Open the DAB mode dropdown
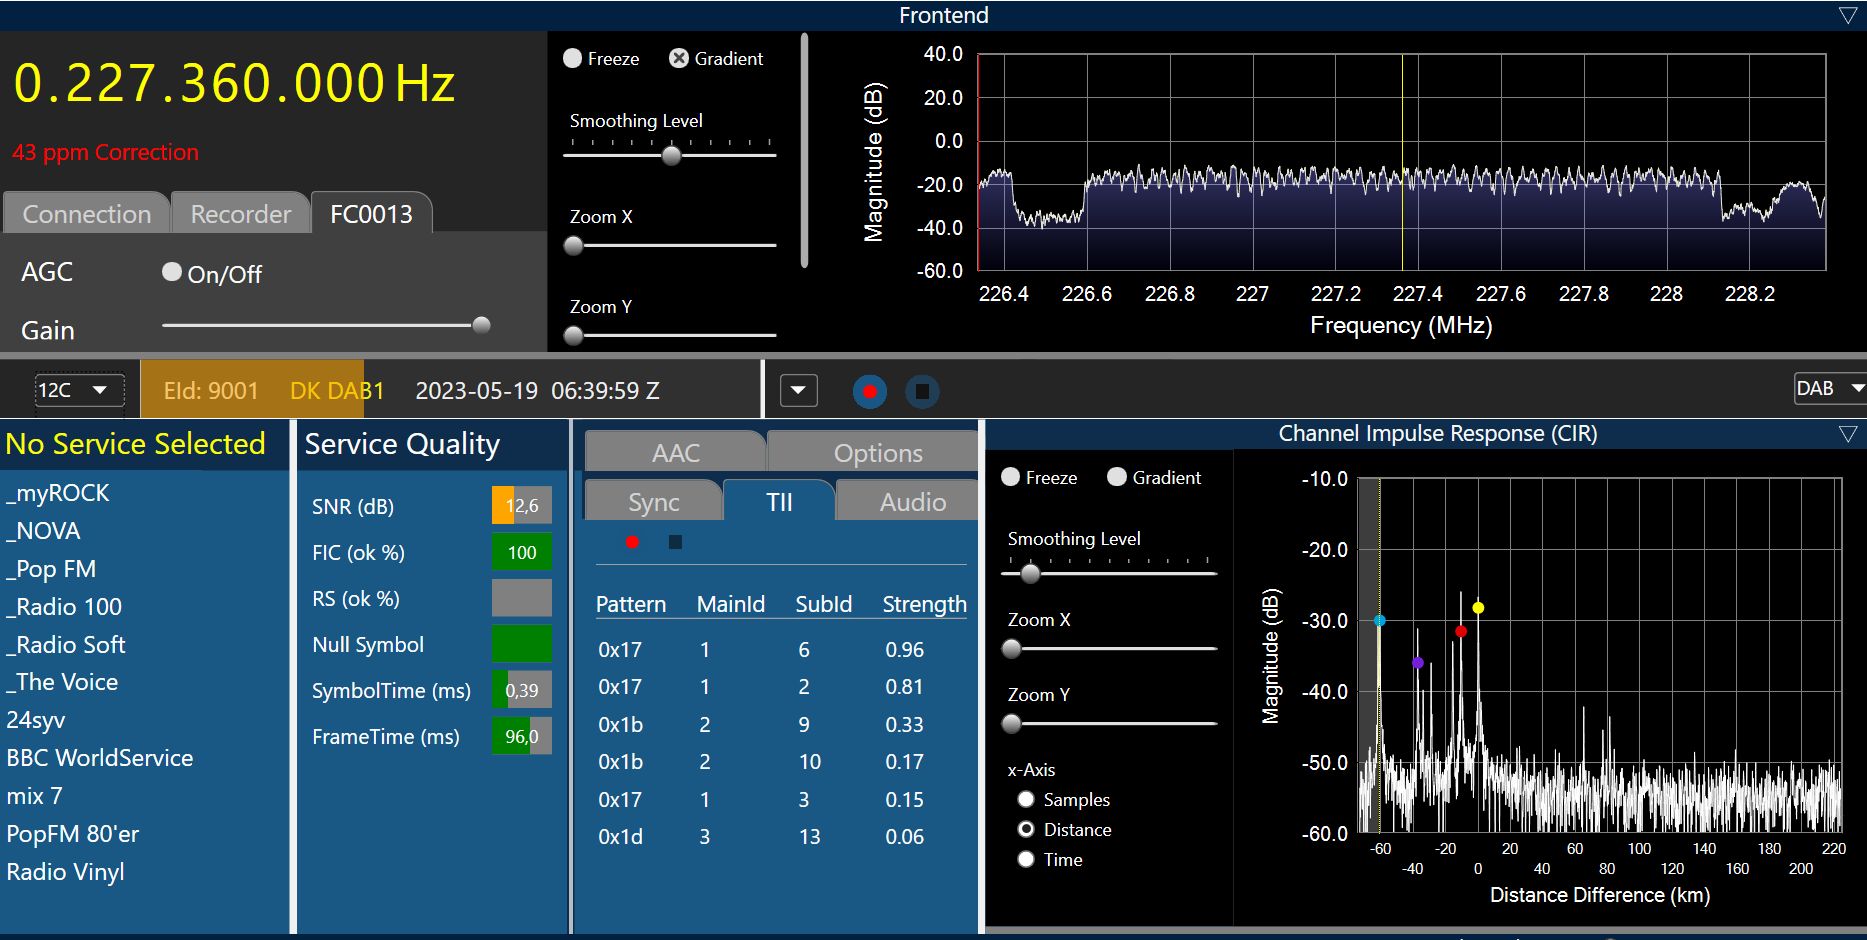 pos(1829,388)
